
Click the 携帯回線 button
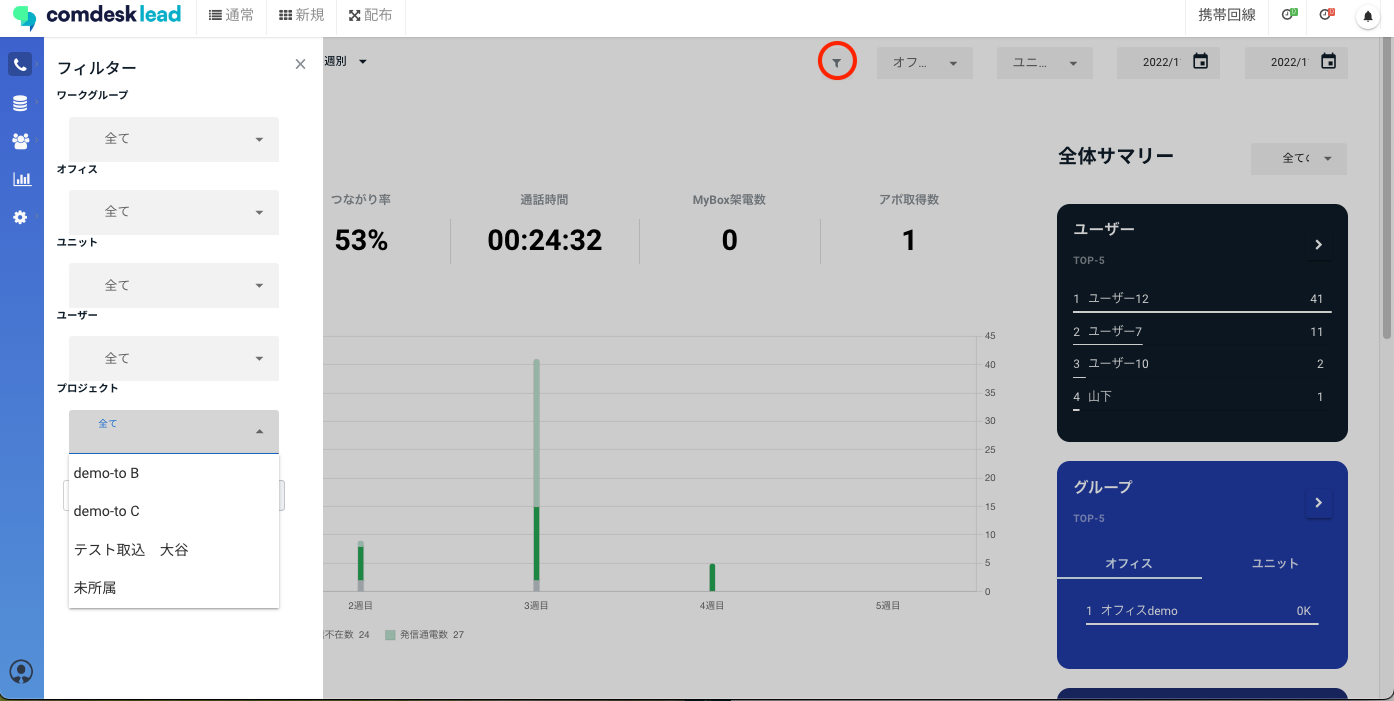point(1226,16)
